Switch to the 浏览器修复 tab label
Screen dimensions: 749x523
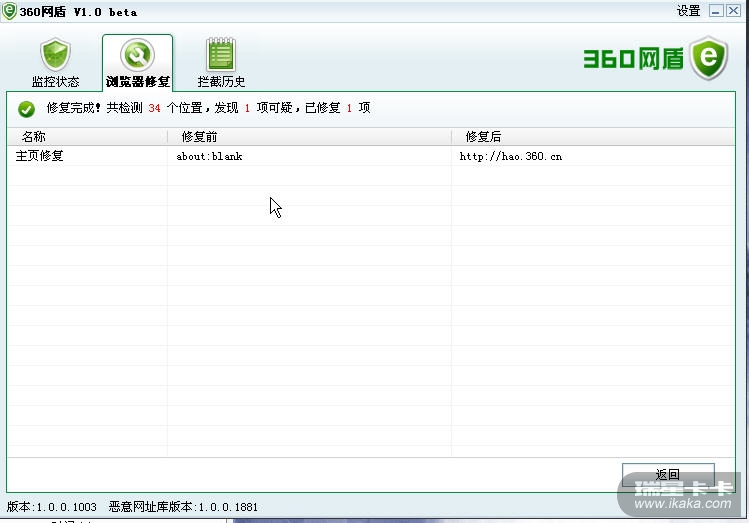138,82
